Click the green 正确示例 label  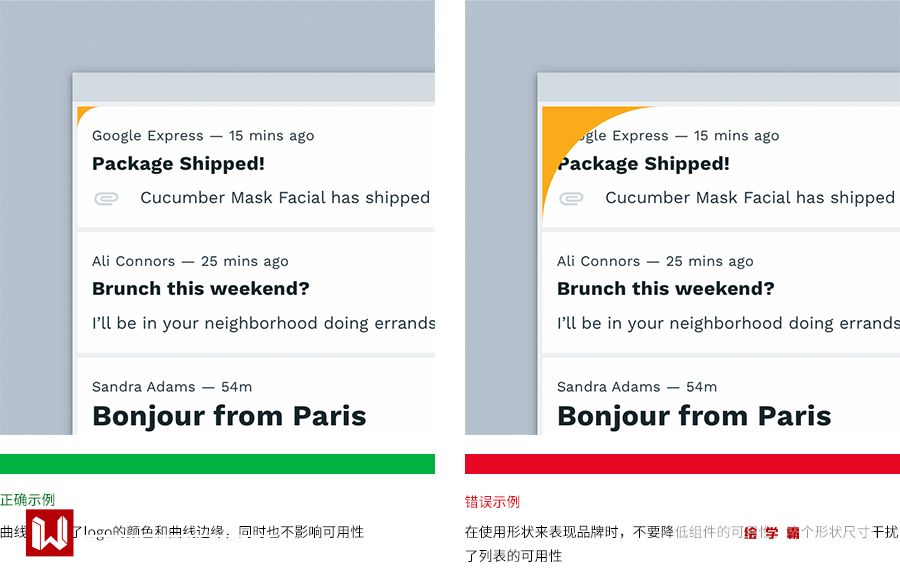[x=28, y=500]
